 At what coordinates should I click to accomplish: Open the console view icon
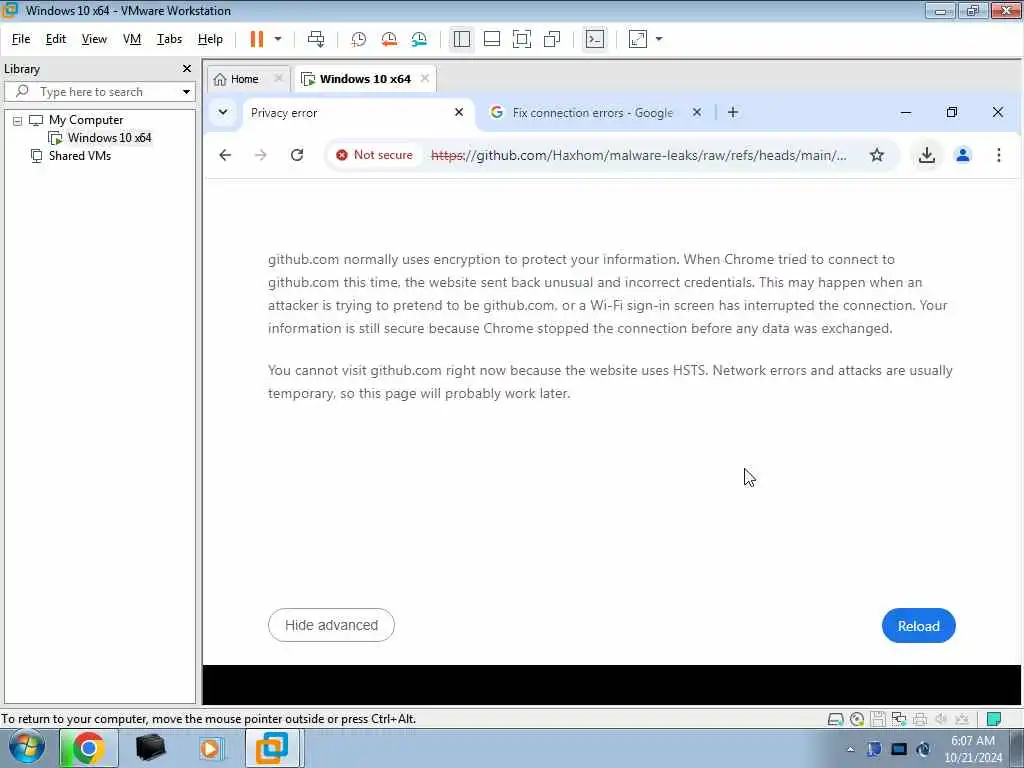tap(594, 39)
